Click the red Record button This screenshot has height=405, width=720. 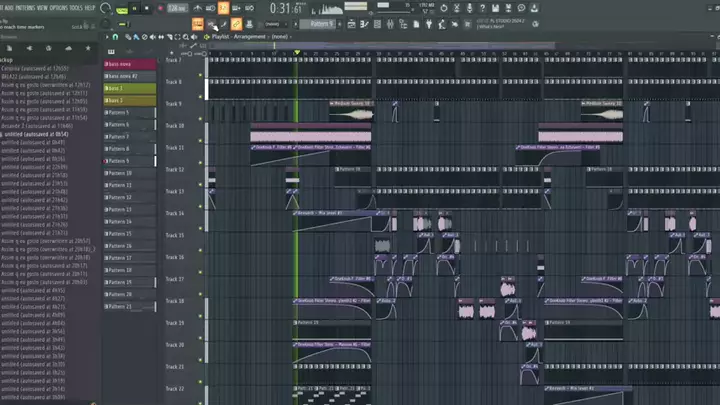point(158,8)
